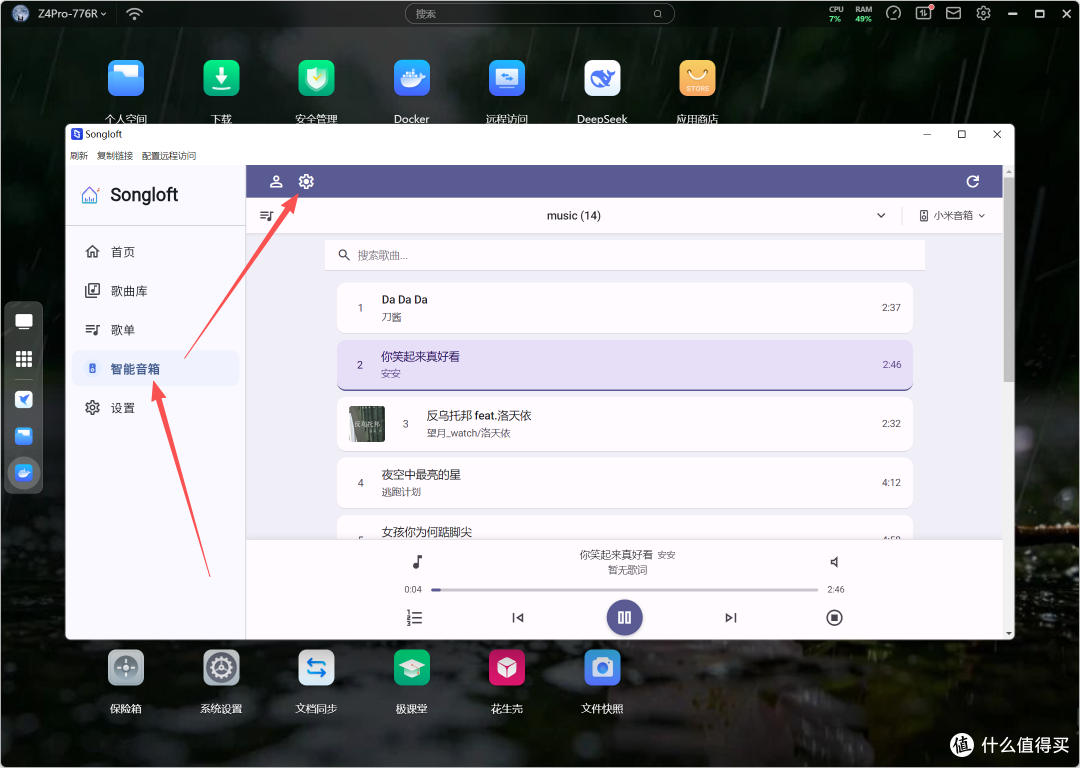The image size is (1080, 768).
Task: Skip to the previous track
Action: pos(518,618)
